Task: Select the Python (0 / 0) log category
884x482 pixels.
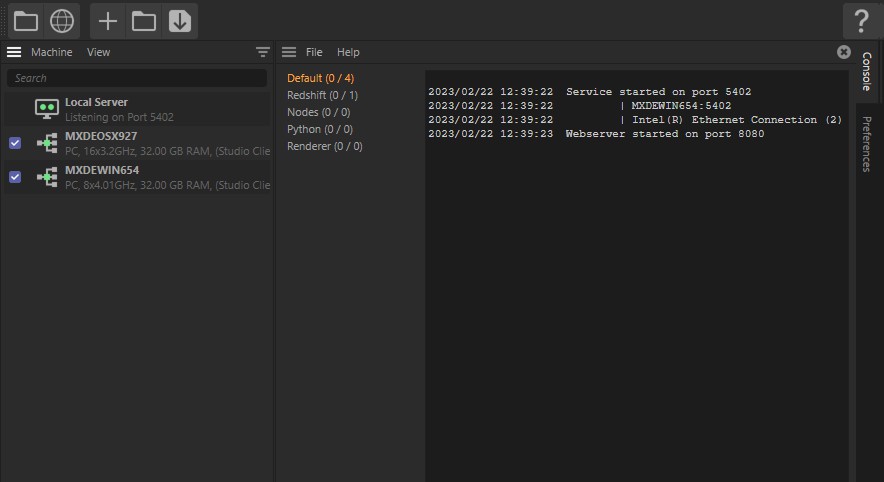Action: tap(320, 129)
